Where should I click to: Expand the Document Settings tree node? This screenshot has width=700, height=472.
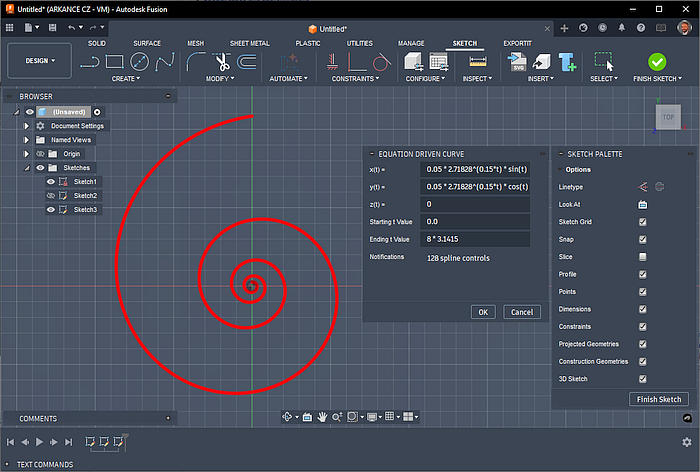[x=27, y=126]
